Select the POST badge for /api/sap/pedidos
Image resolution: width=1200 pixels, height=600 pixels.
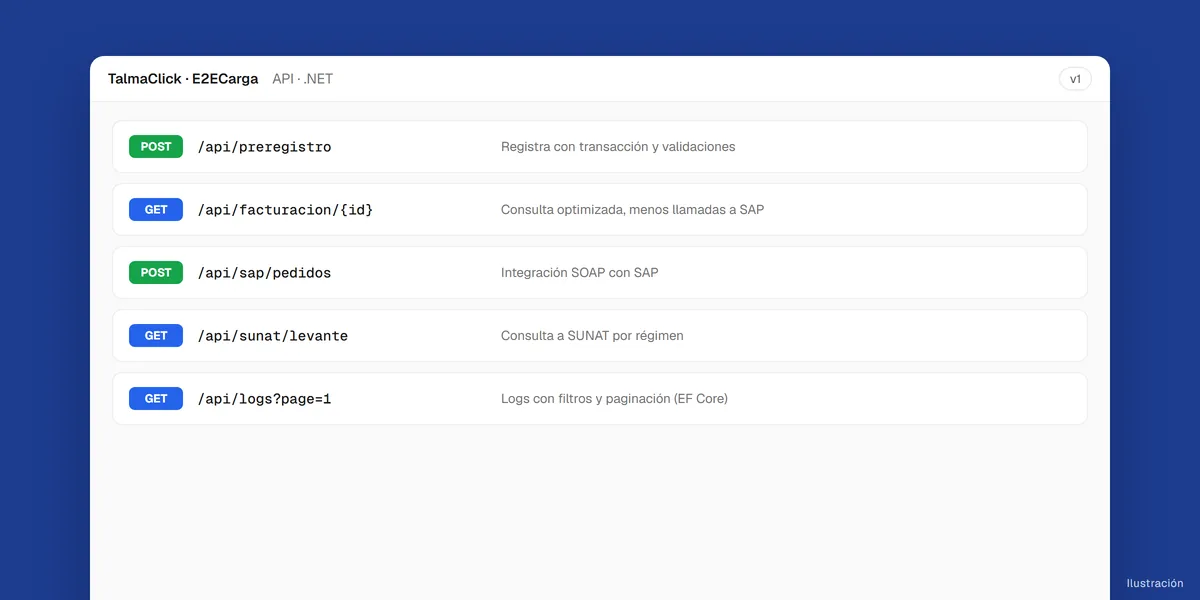pos(156,273)
